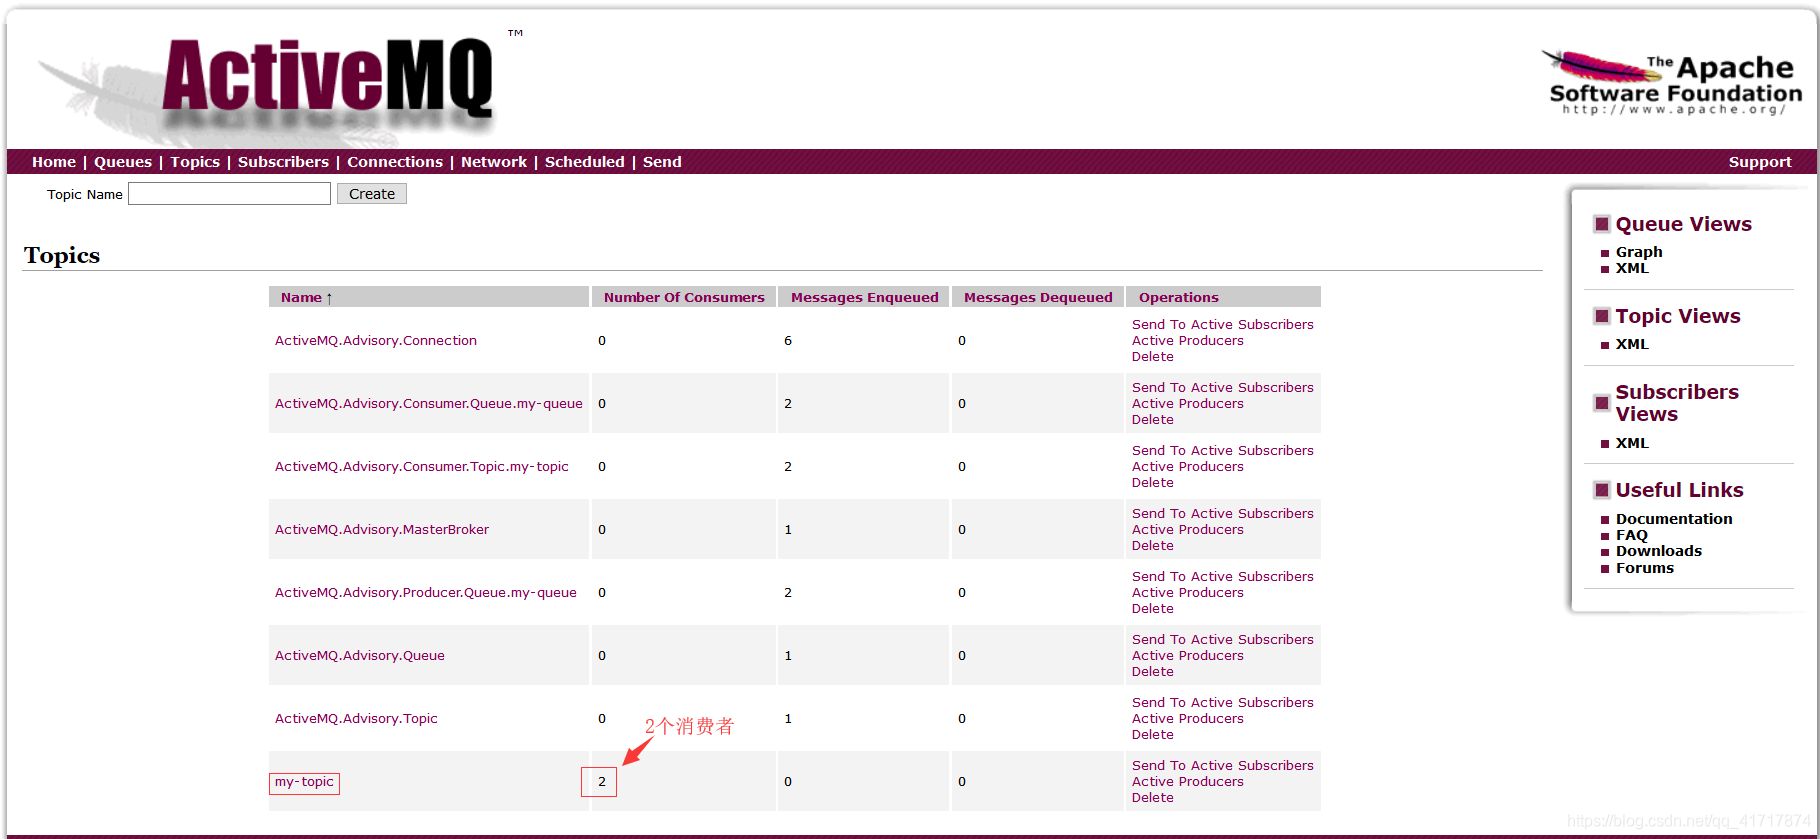Sort by Number Of Consumers column header
The height and width of the screenshot is (839, 1820).
click(x=684, y=297)
